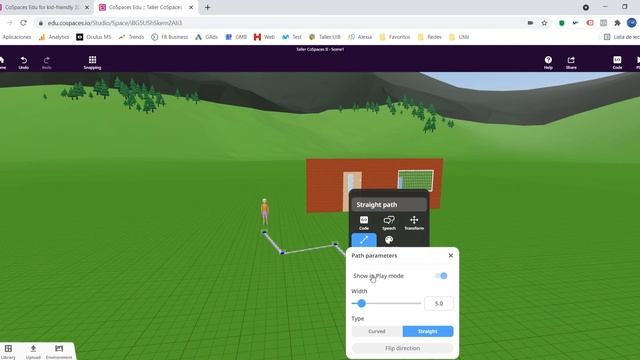This screenshot has height=360, width=640.
Task: Select the Taller CoSpaces browser tab
Action: (145, 7)
